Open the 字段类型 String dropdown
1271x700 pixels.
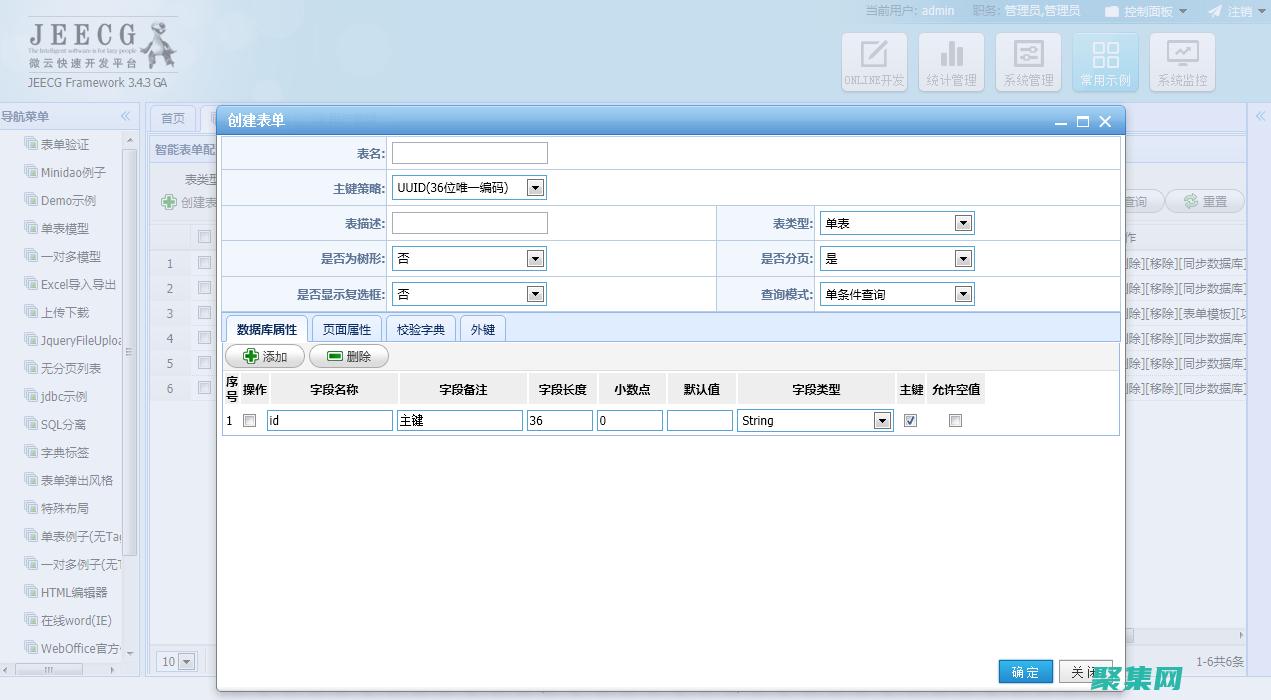point(882,421)
